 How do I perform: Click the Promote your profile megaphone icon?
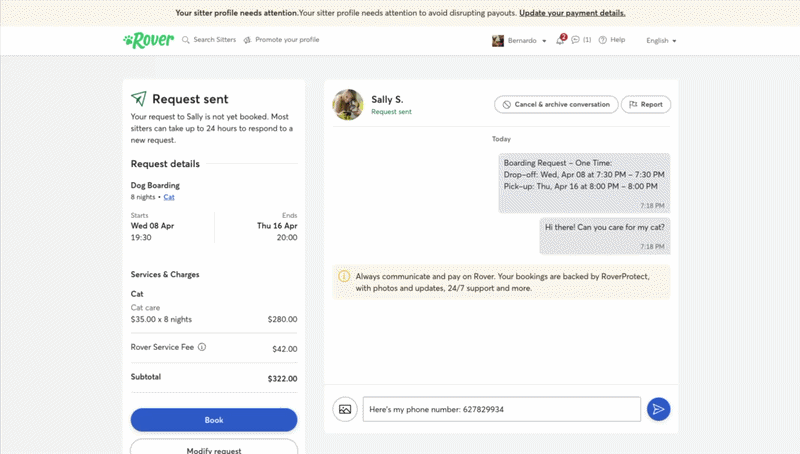[247, 40]
